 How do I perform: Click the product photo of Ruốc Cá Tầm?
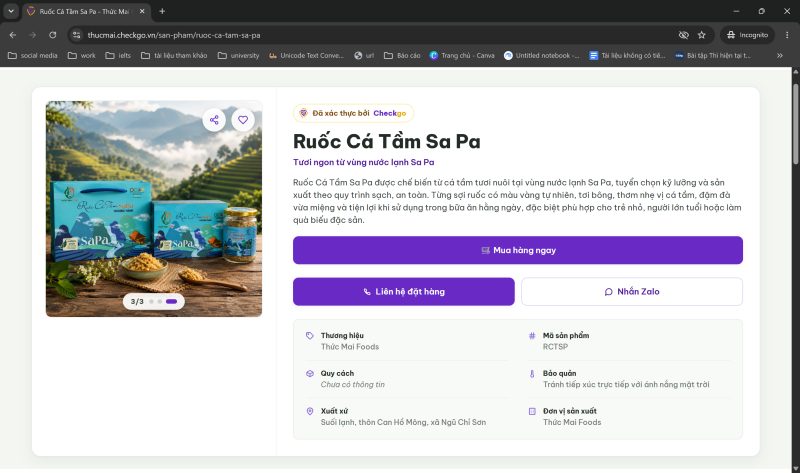tap(154, 209)
